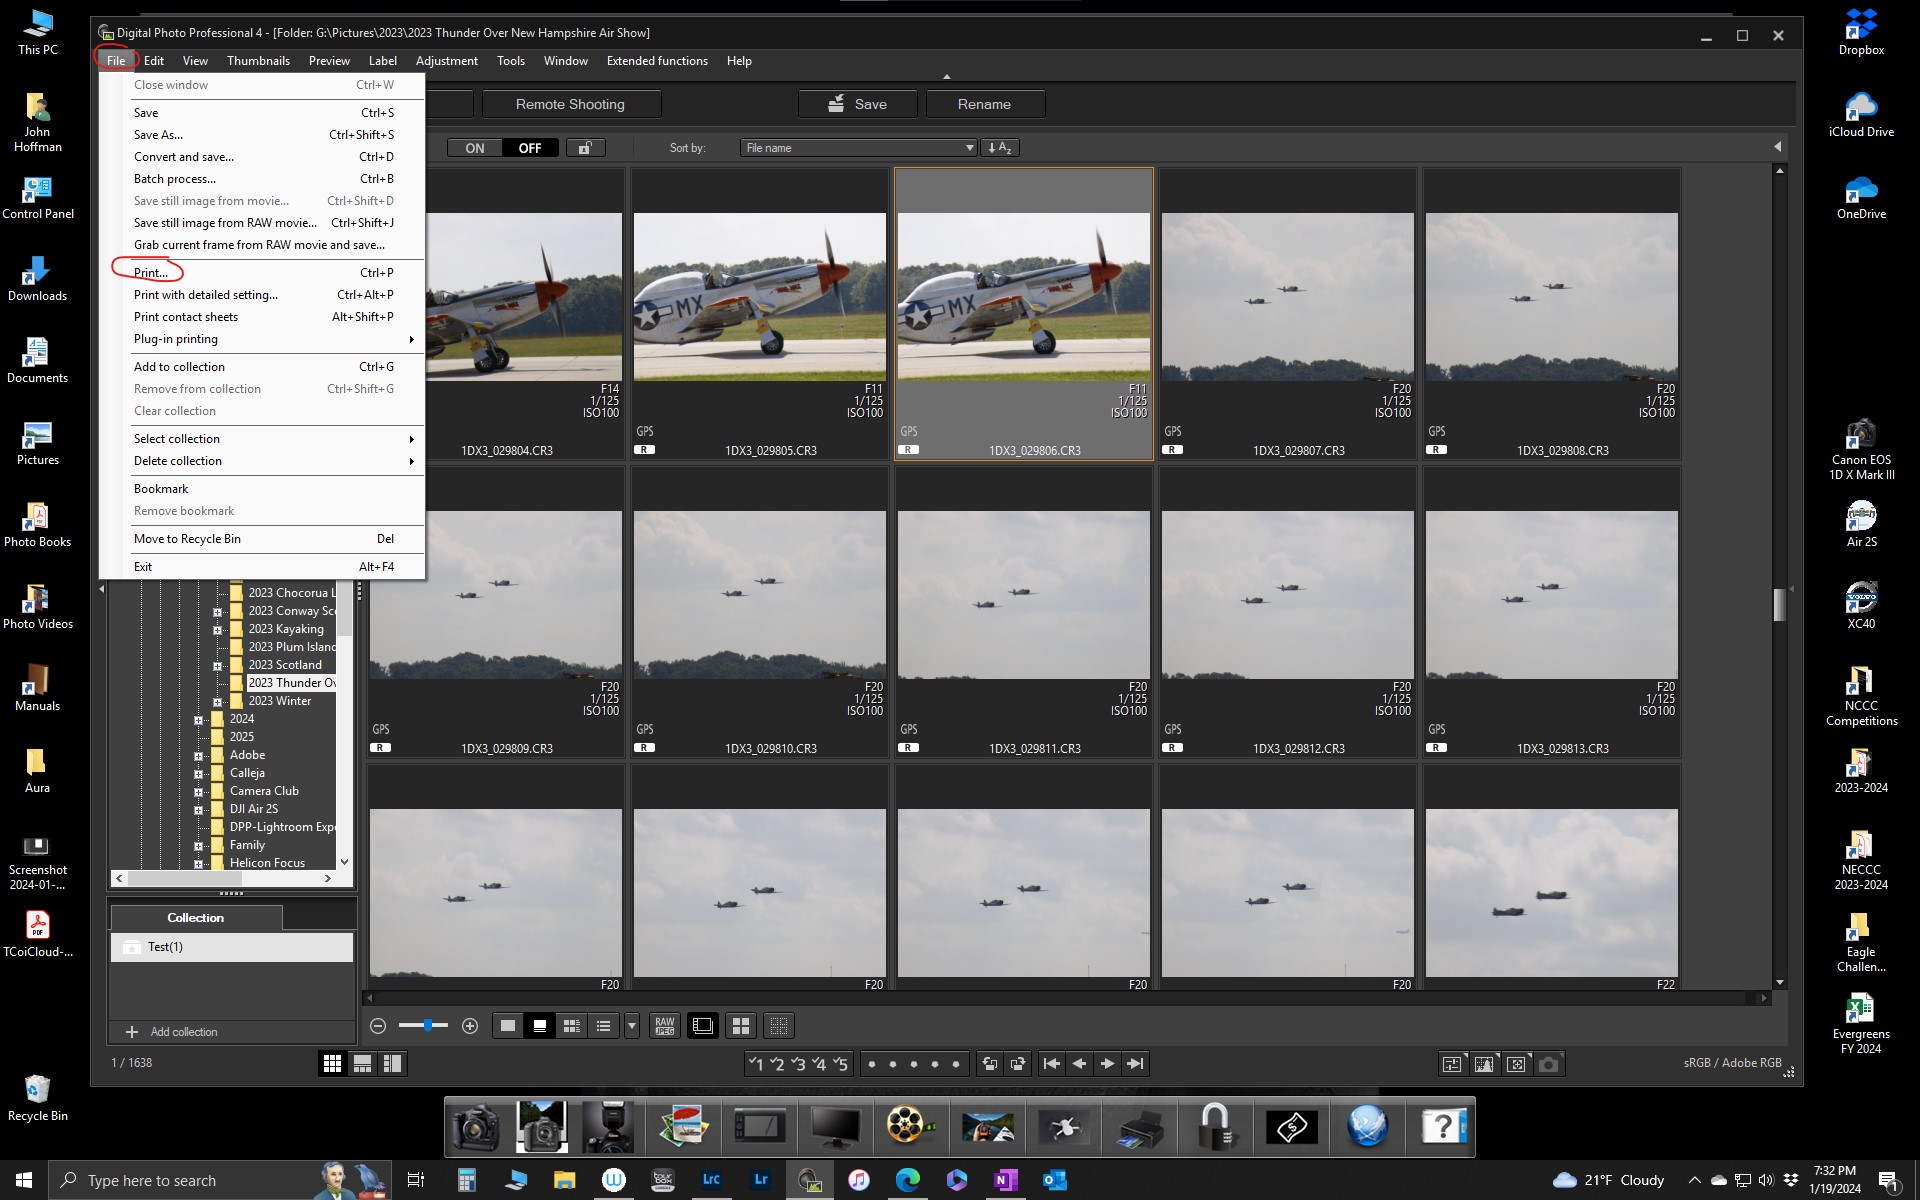Viewport: 1920px width, 1200px height.
Task: Select the RAW/JPEG filter icon
Action: coord(664,1025)
